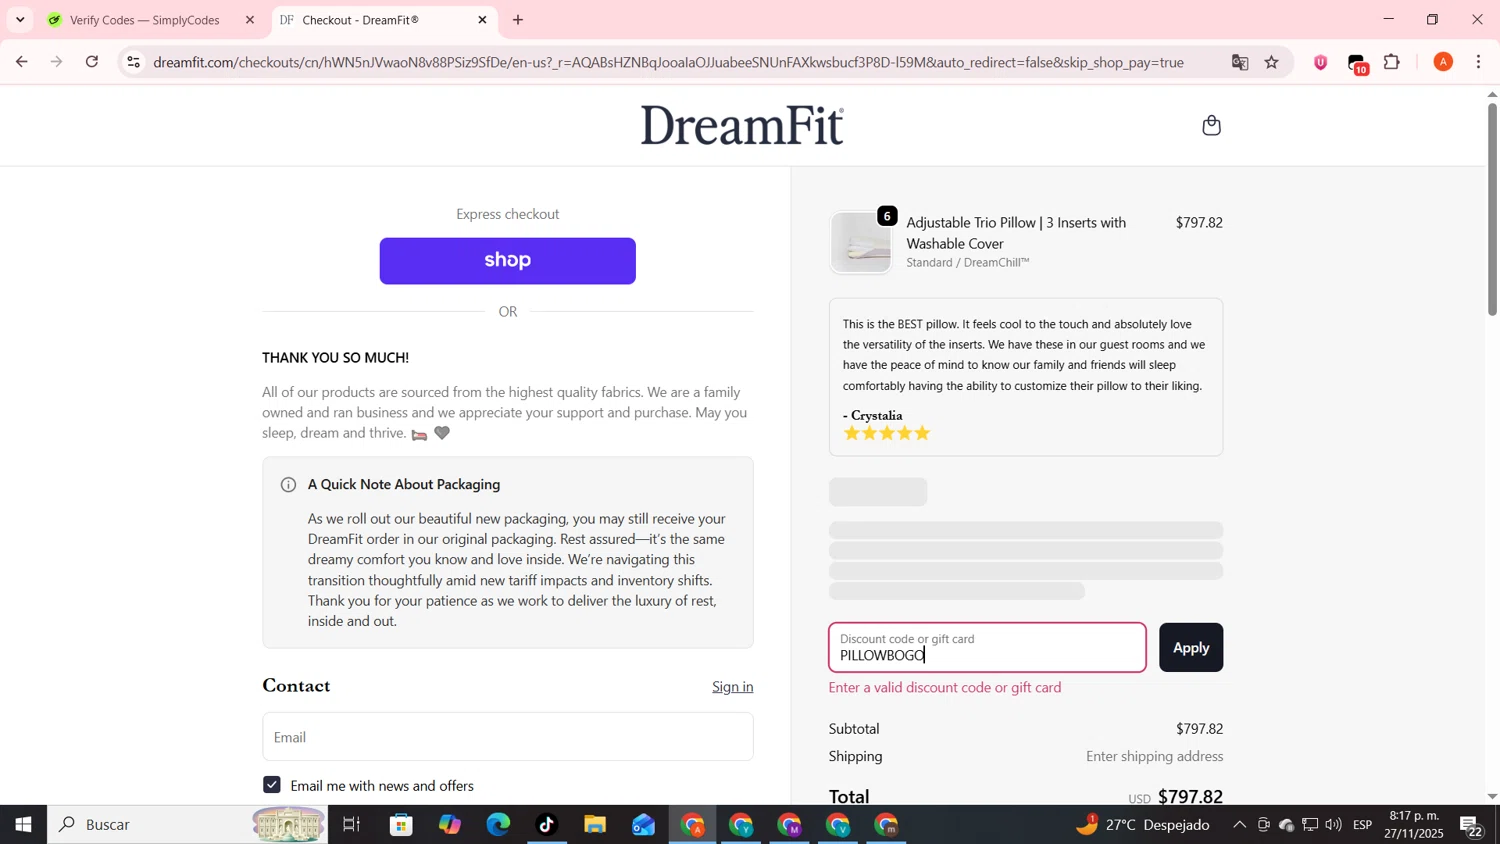Reload the checkout page
This screenshot has height=844, width=1500.
tap(92, 62)
